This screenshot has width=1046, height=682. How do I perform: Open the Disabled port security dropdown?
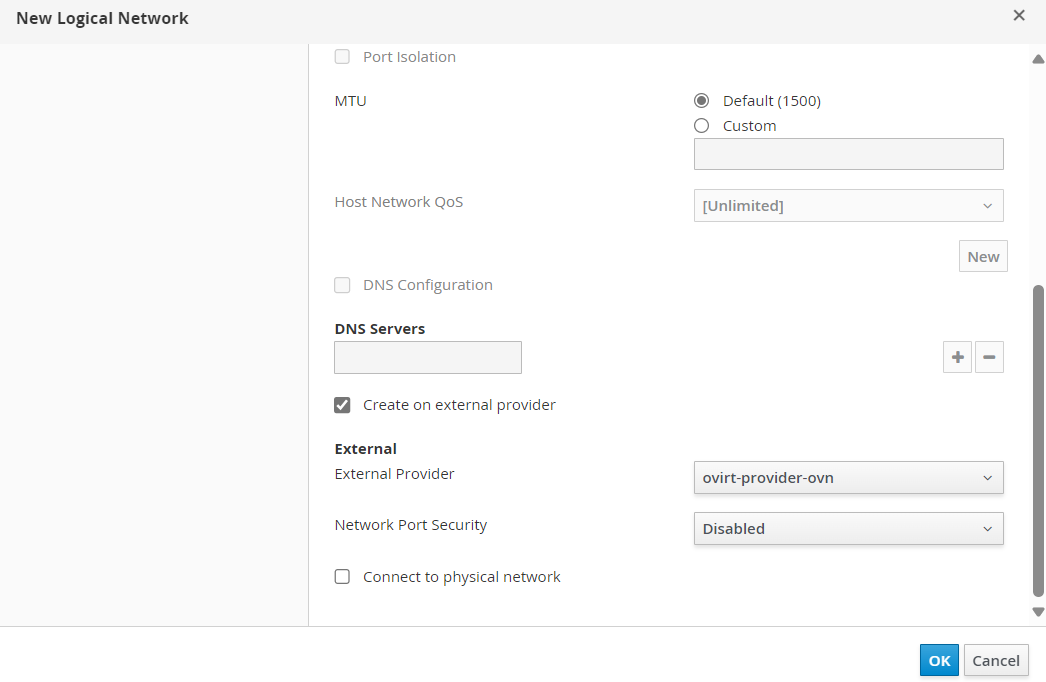pyautogui.click(x=849, y=529)
